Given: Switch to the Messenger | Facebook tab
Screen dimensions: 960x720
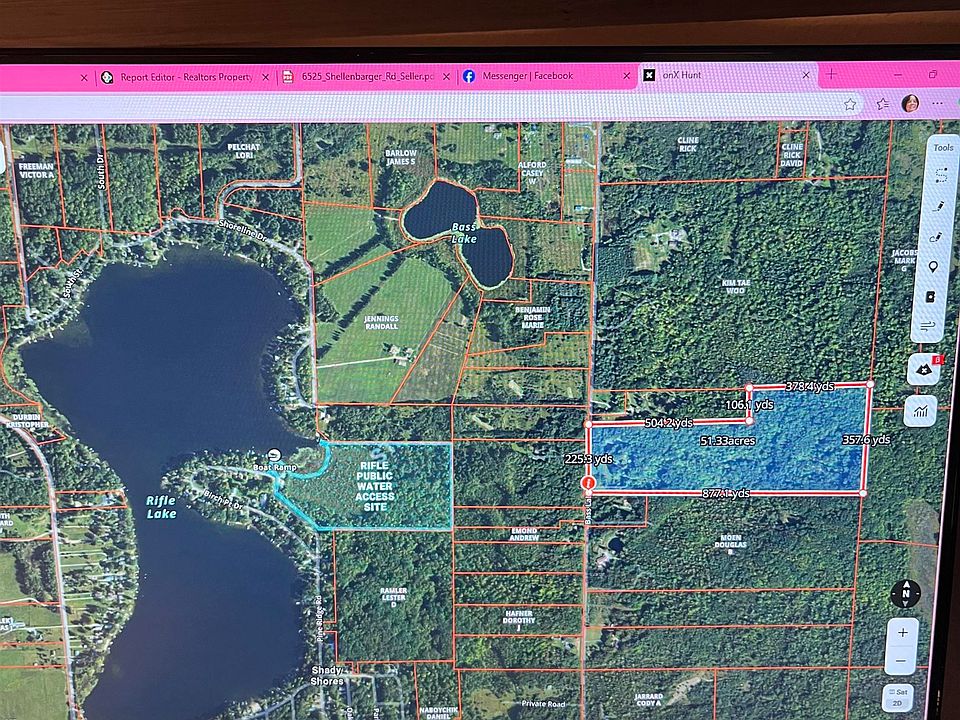Looking at the screenshot, I should (528, 75).
